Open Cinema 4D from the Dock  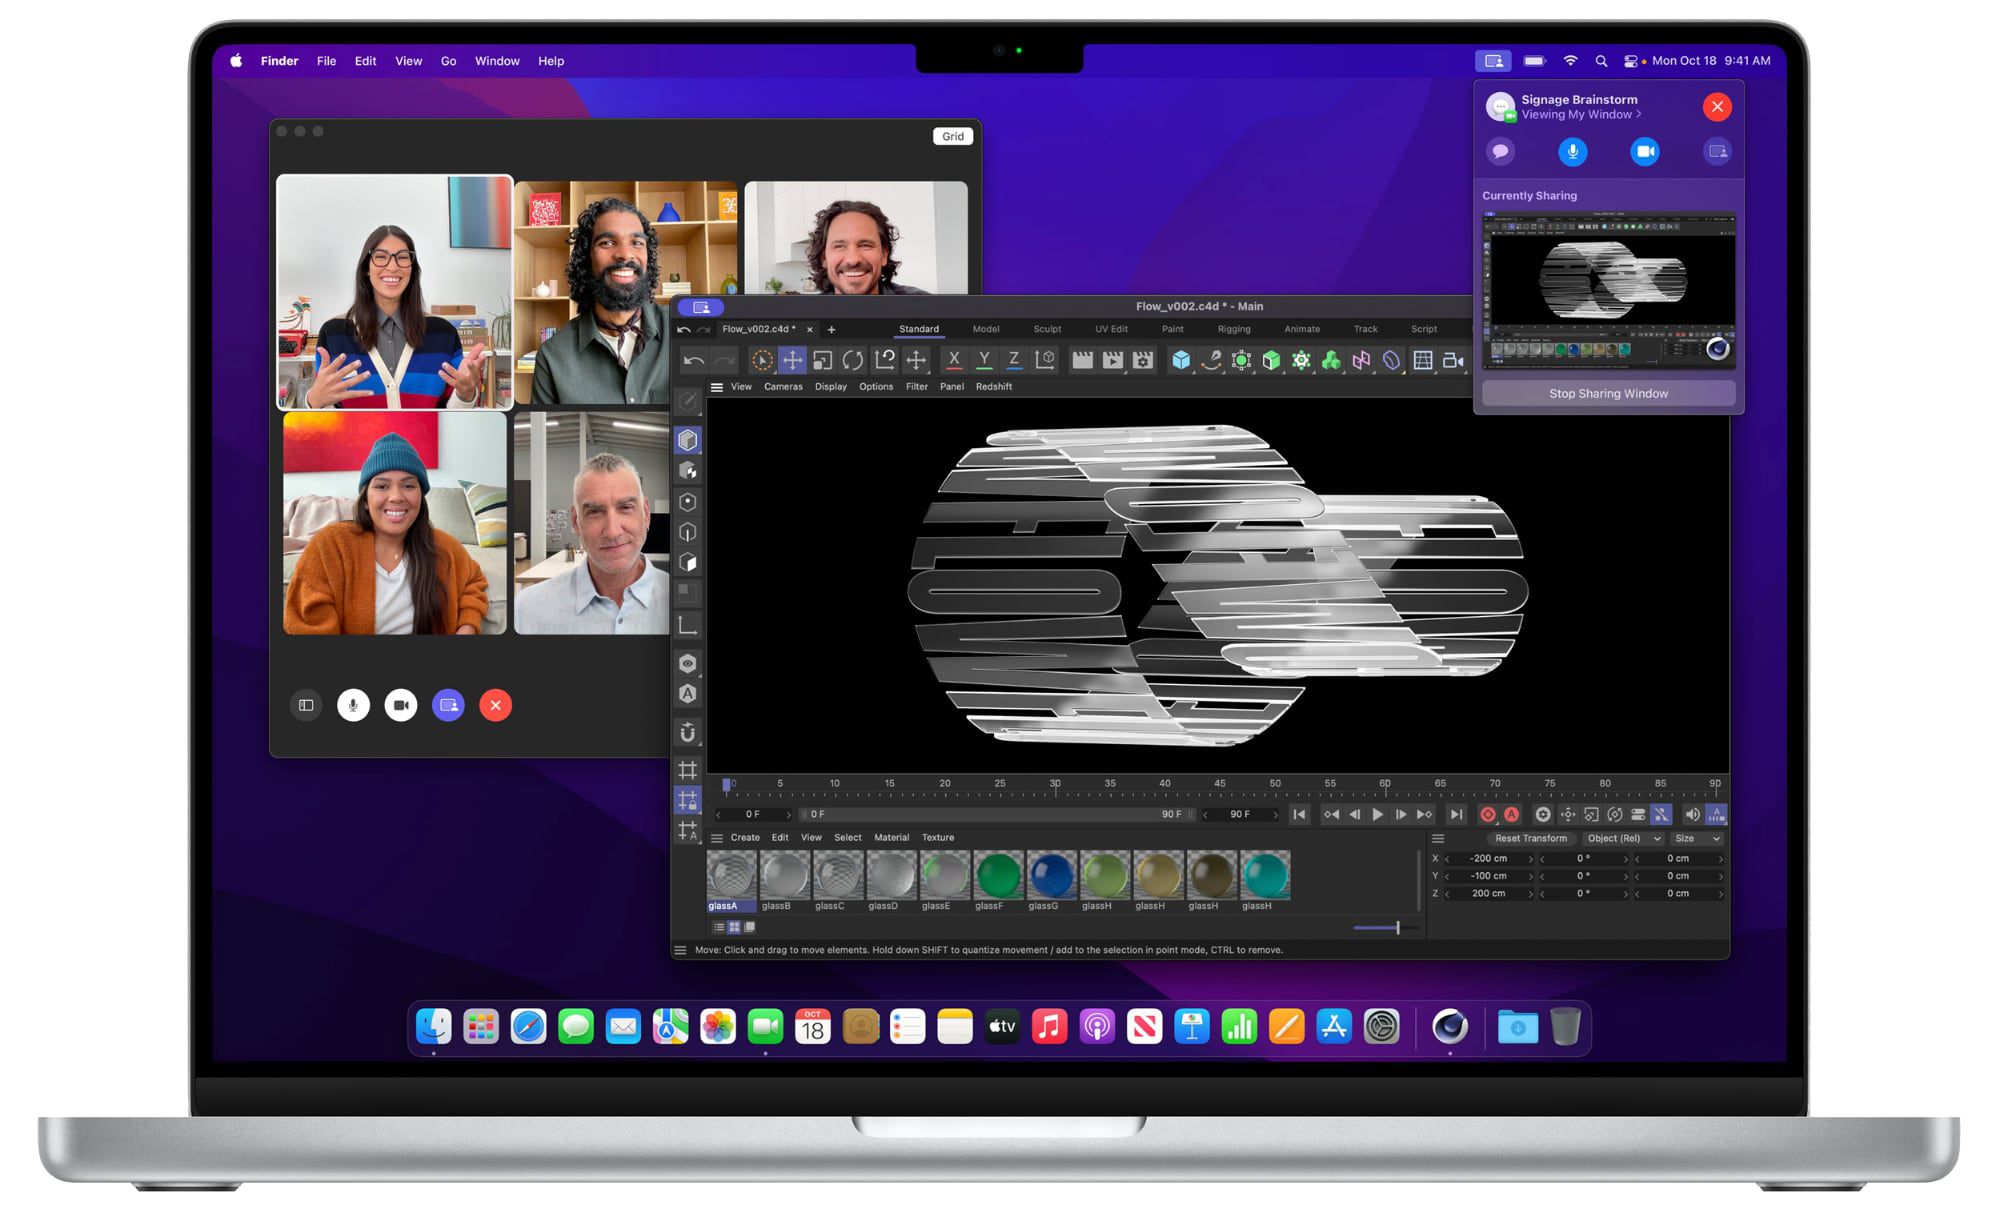click(1451, 1026)
